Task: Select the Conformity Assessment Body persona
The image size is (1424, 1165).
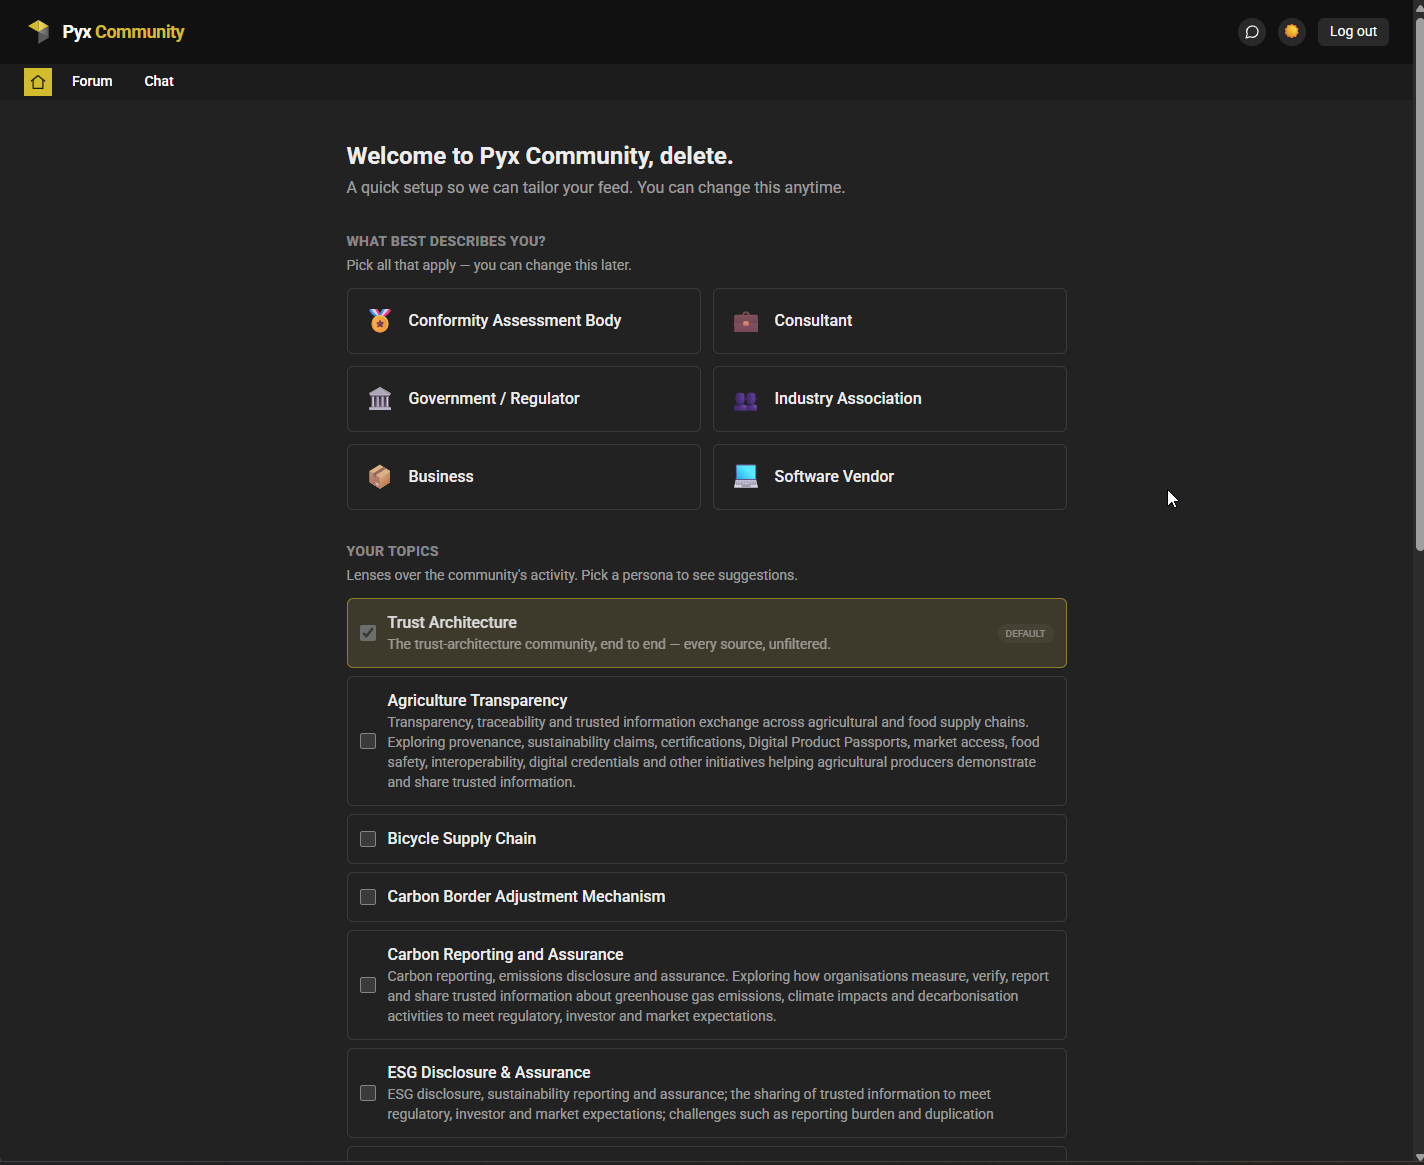Action: click(524, 321)
